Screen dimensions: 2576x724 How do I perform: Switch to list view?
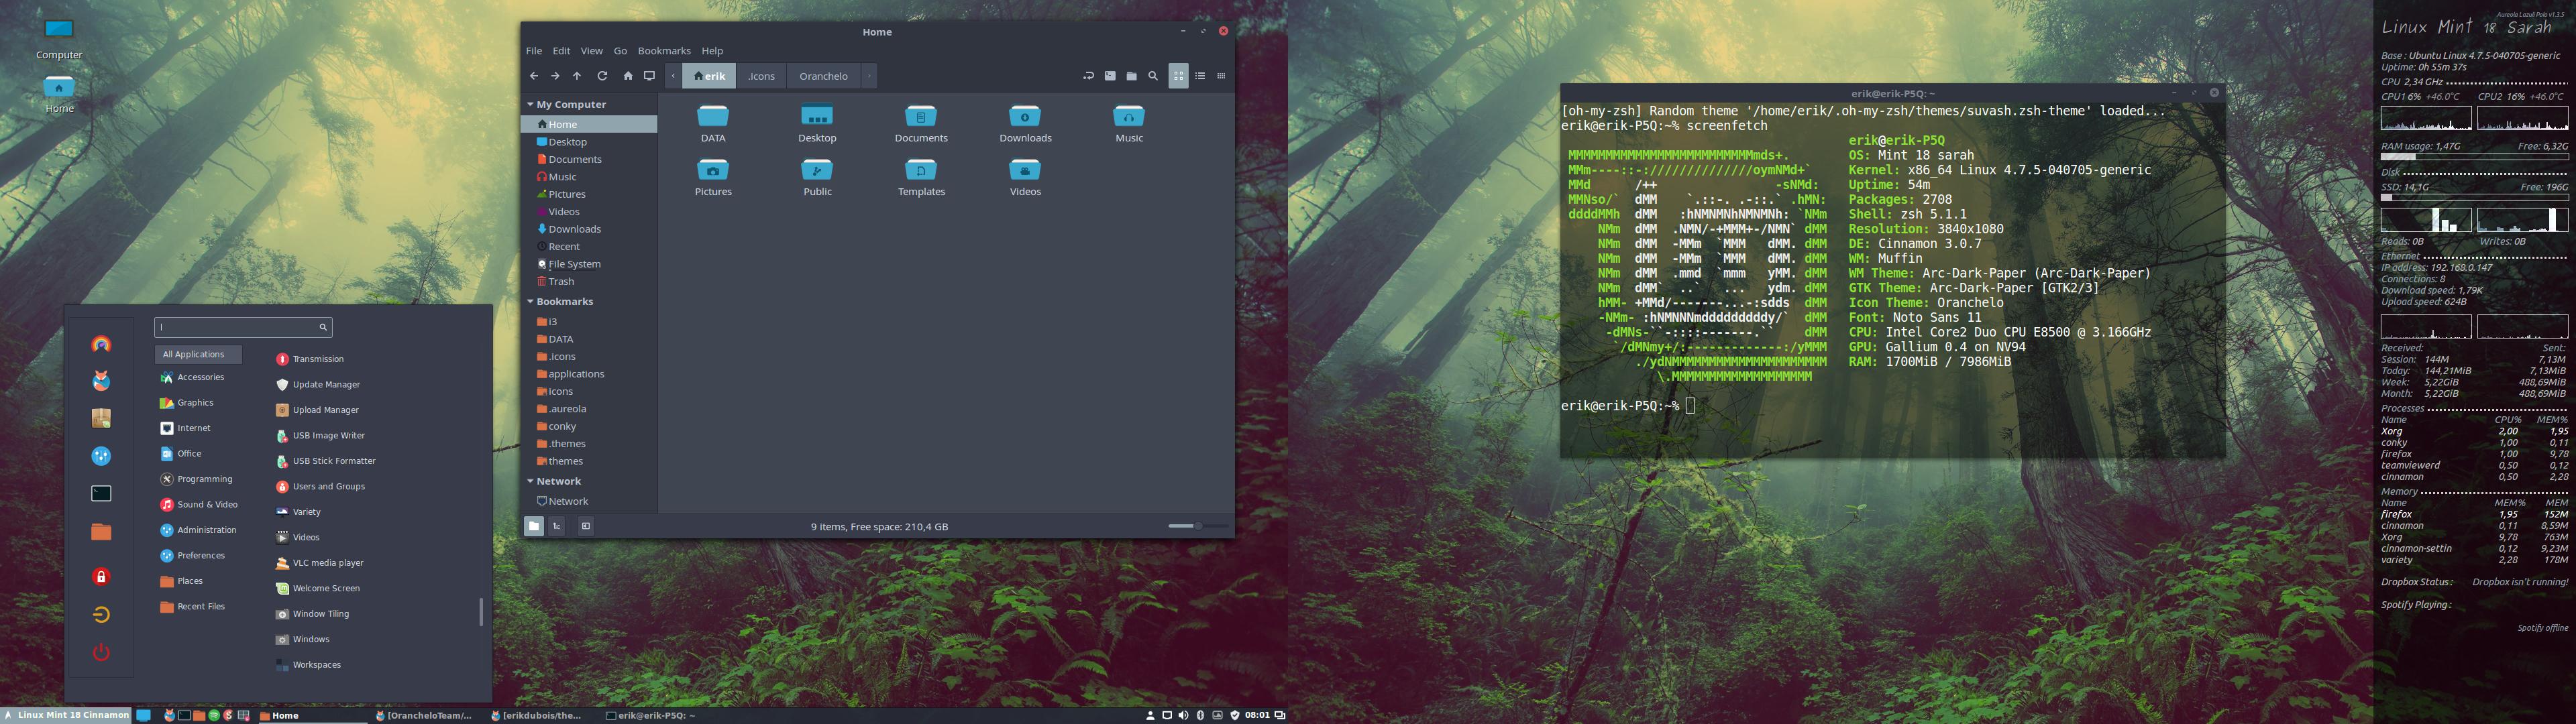click(1200, 76)
